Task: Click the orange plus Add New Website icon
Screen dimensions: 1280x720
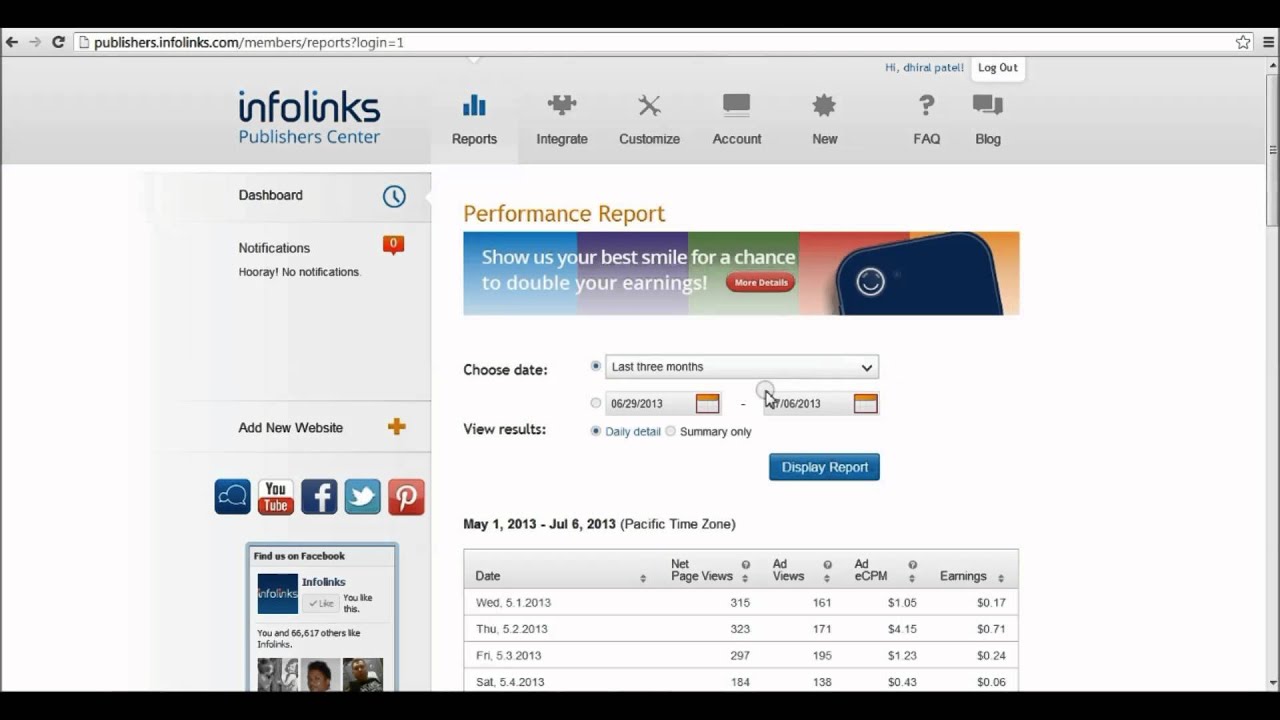Action: pyautogui.click(x=397, y=427)
